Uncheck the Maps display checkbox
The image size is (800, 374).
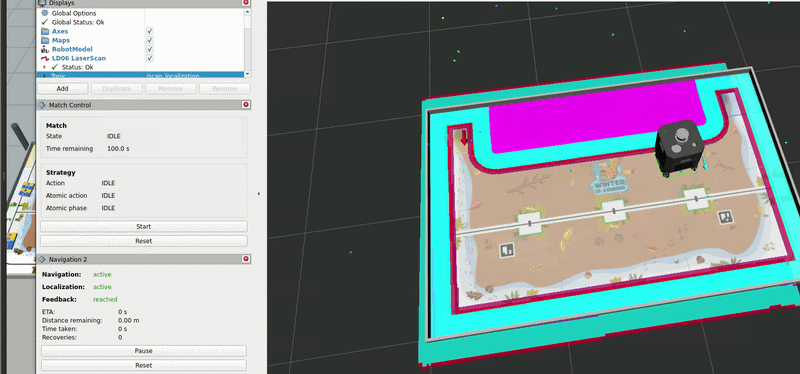coord(149,40)
